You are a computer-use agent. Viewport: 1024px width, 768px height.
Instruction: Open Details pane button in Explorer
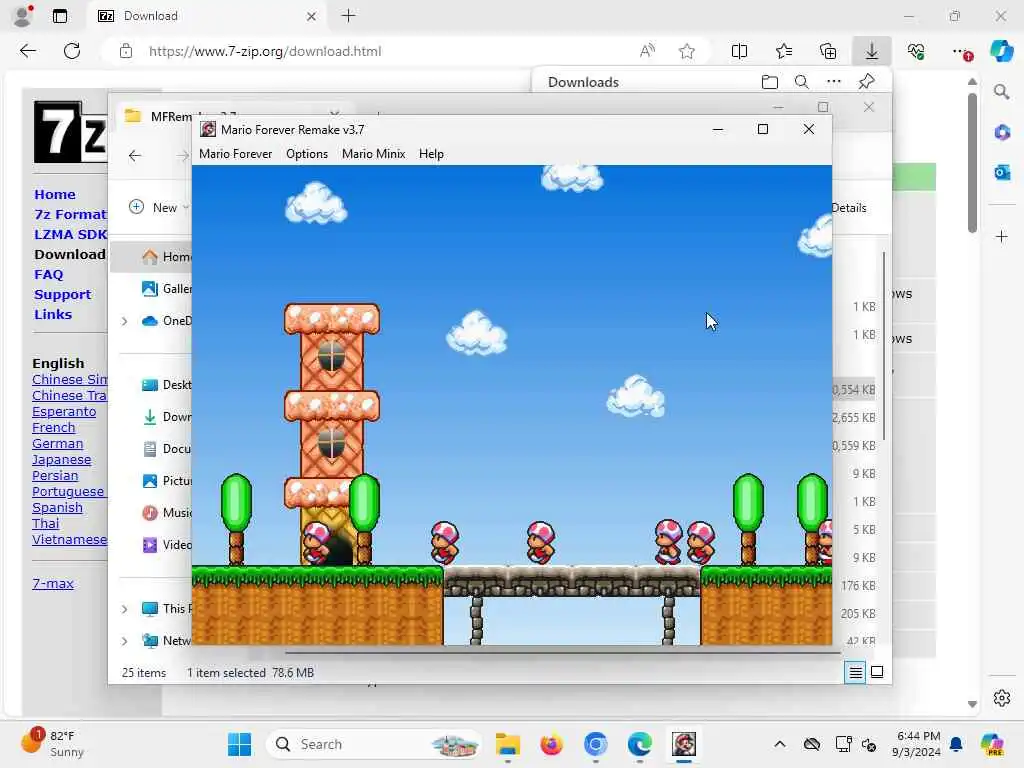pos(849,208)
